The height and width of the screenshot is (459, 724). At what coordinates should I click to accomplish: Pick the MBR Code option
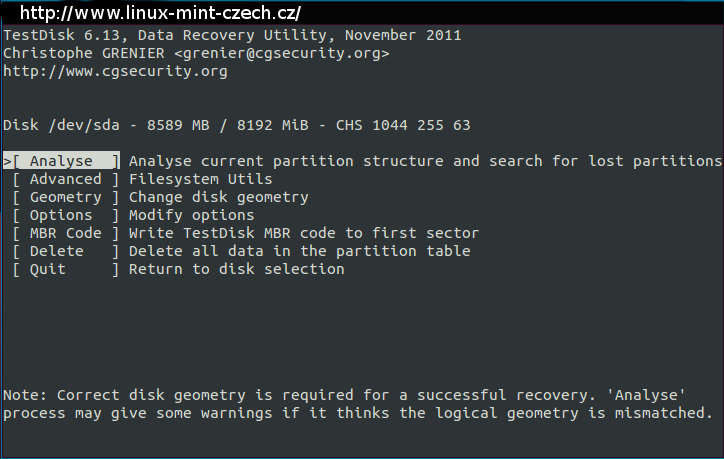point(66,233)
